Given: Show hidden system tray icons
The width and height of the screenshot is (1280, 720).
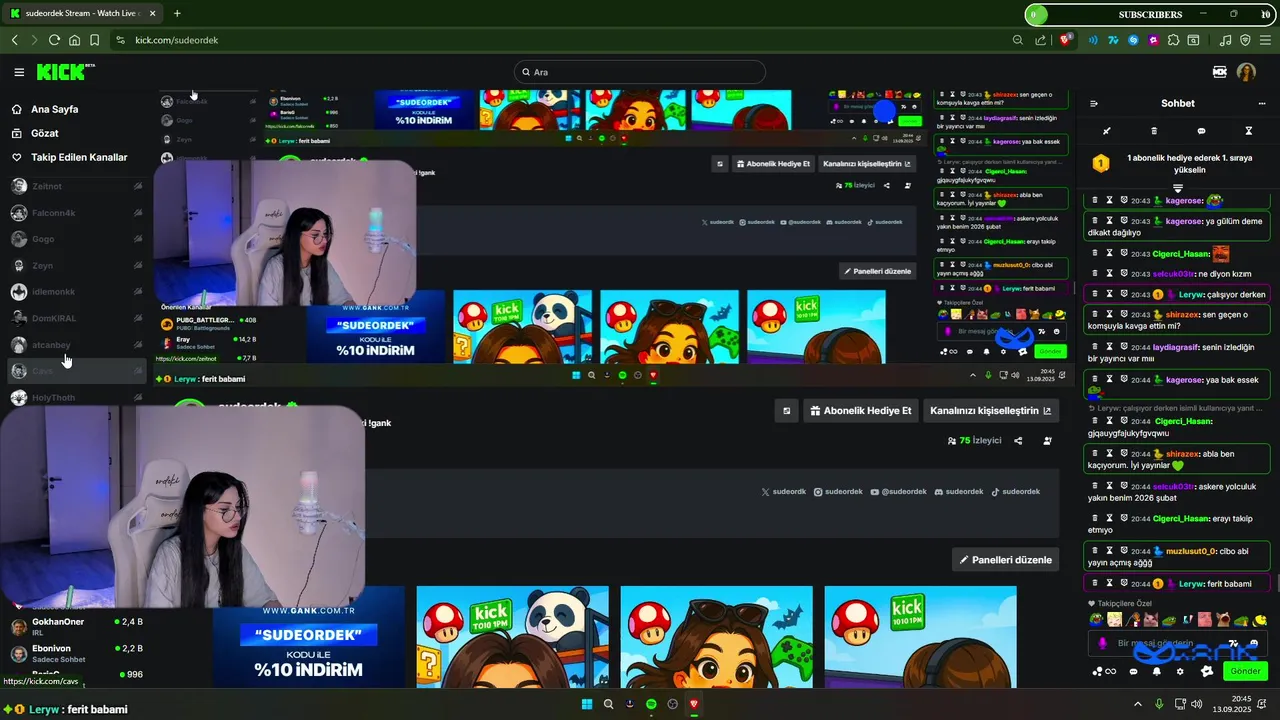Looking at the screenshot, I should (1138, 704).
